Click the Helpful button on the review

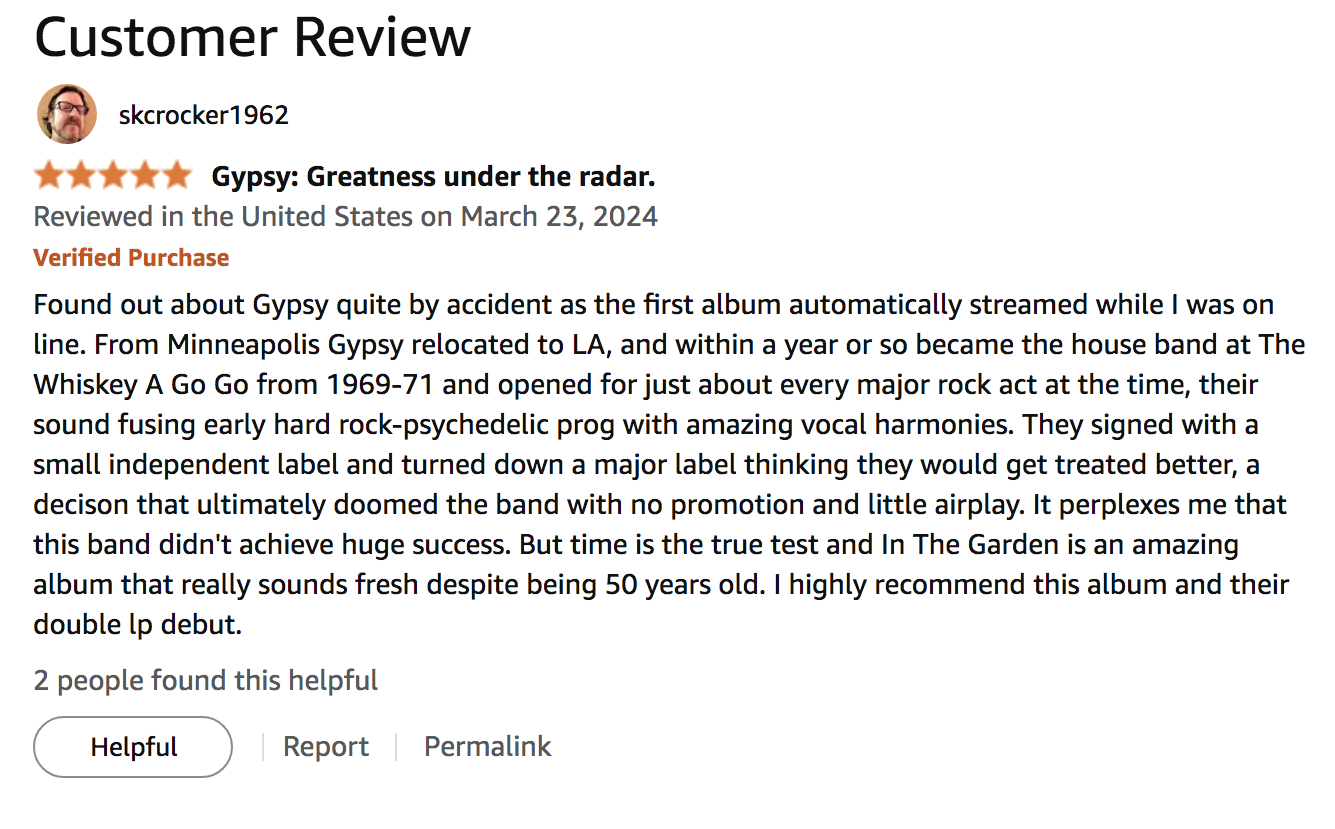132,746
